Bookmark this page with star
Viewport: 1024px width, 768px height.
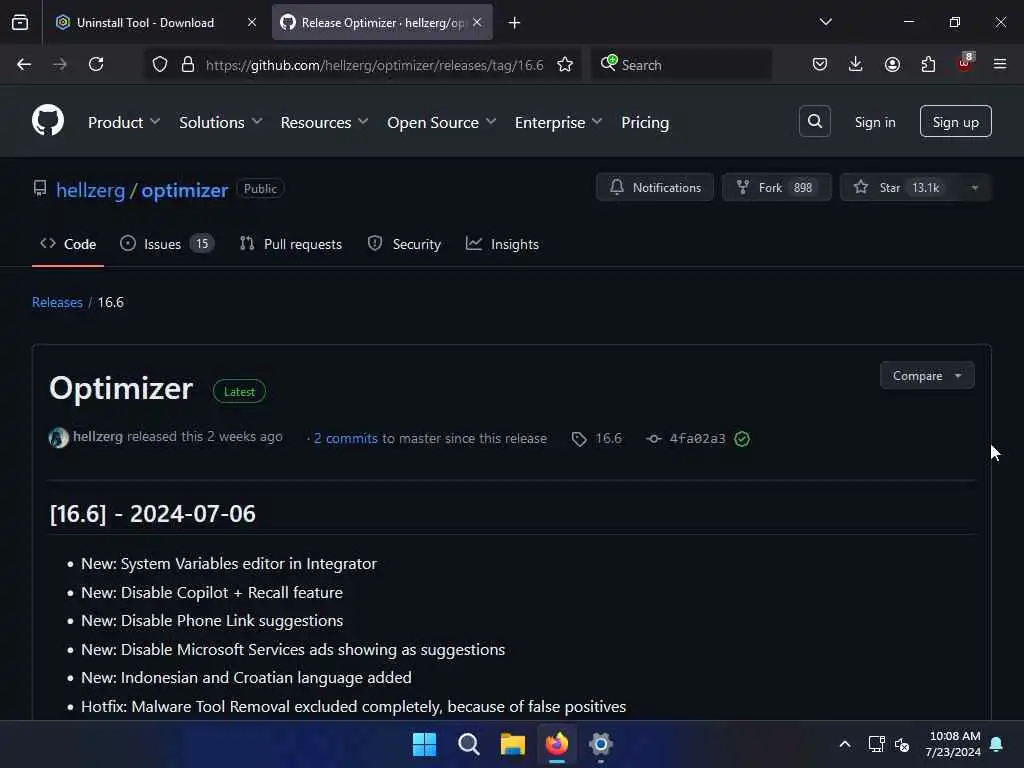565,65
